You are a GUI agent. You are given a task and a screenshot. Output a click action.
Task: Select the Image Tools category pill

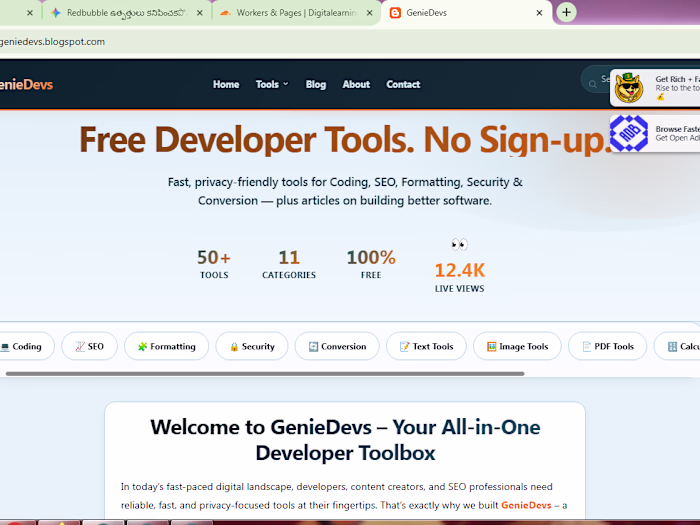click(x=517, y=346)
